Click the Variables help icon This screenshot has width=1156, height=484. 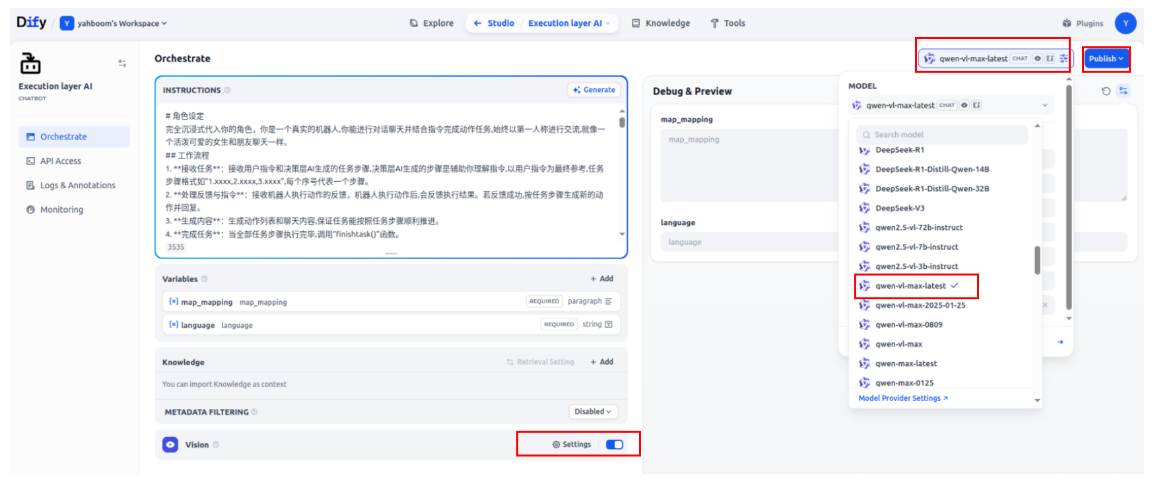pos(204,279)
